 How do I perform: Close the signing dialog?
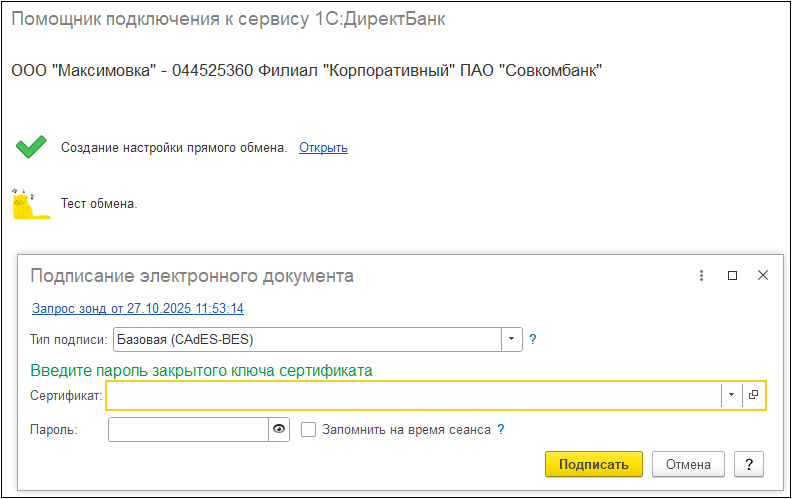pos(763,276)
